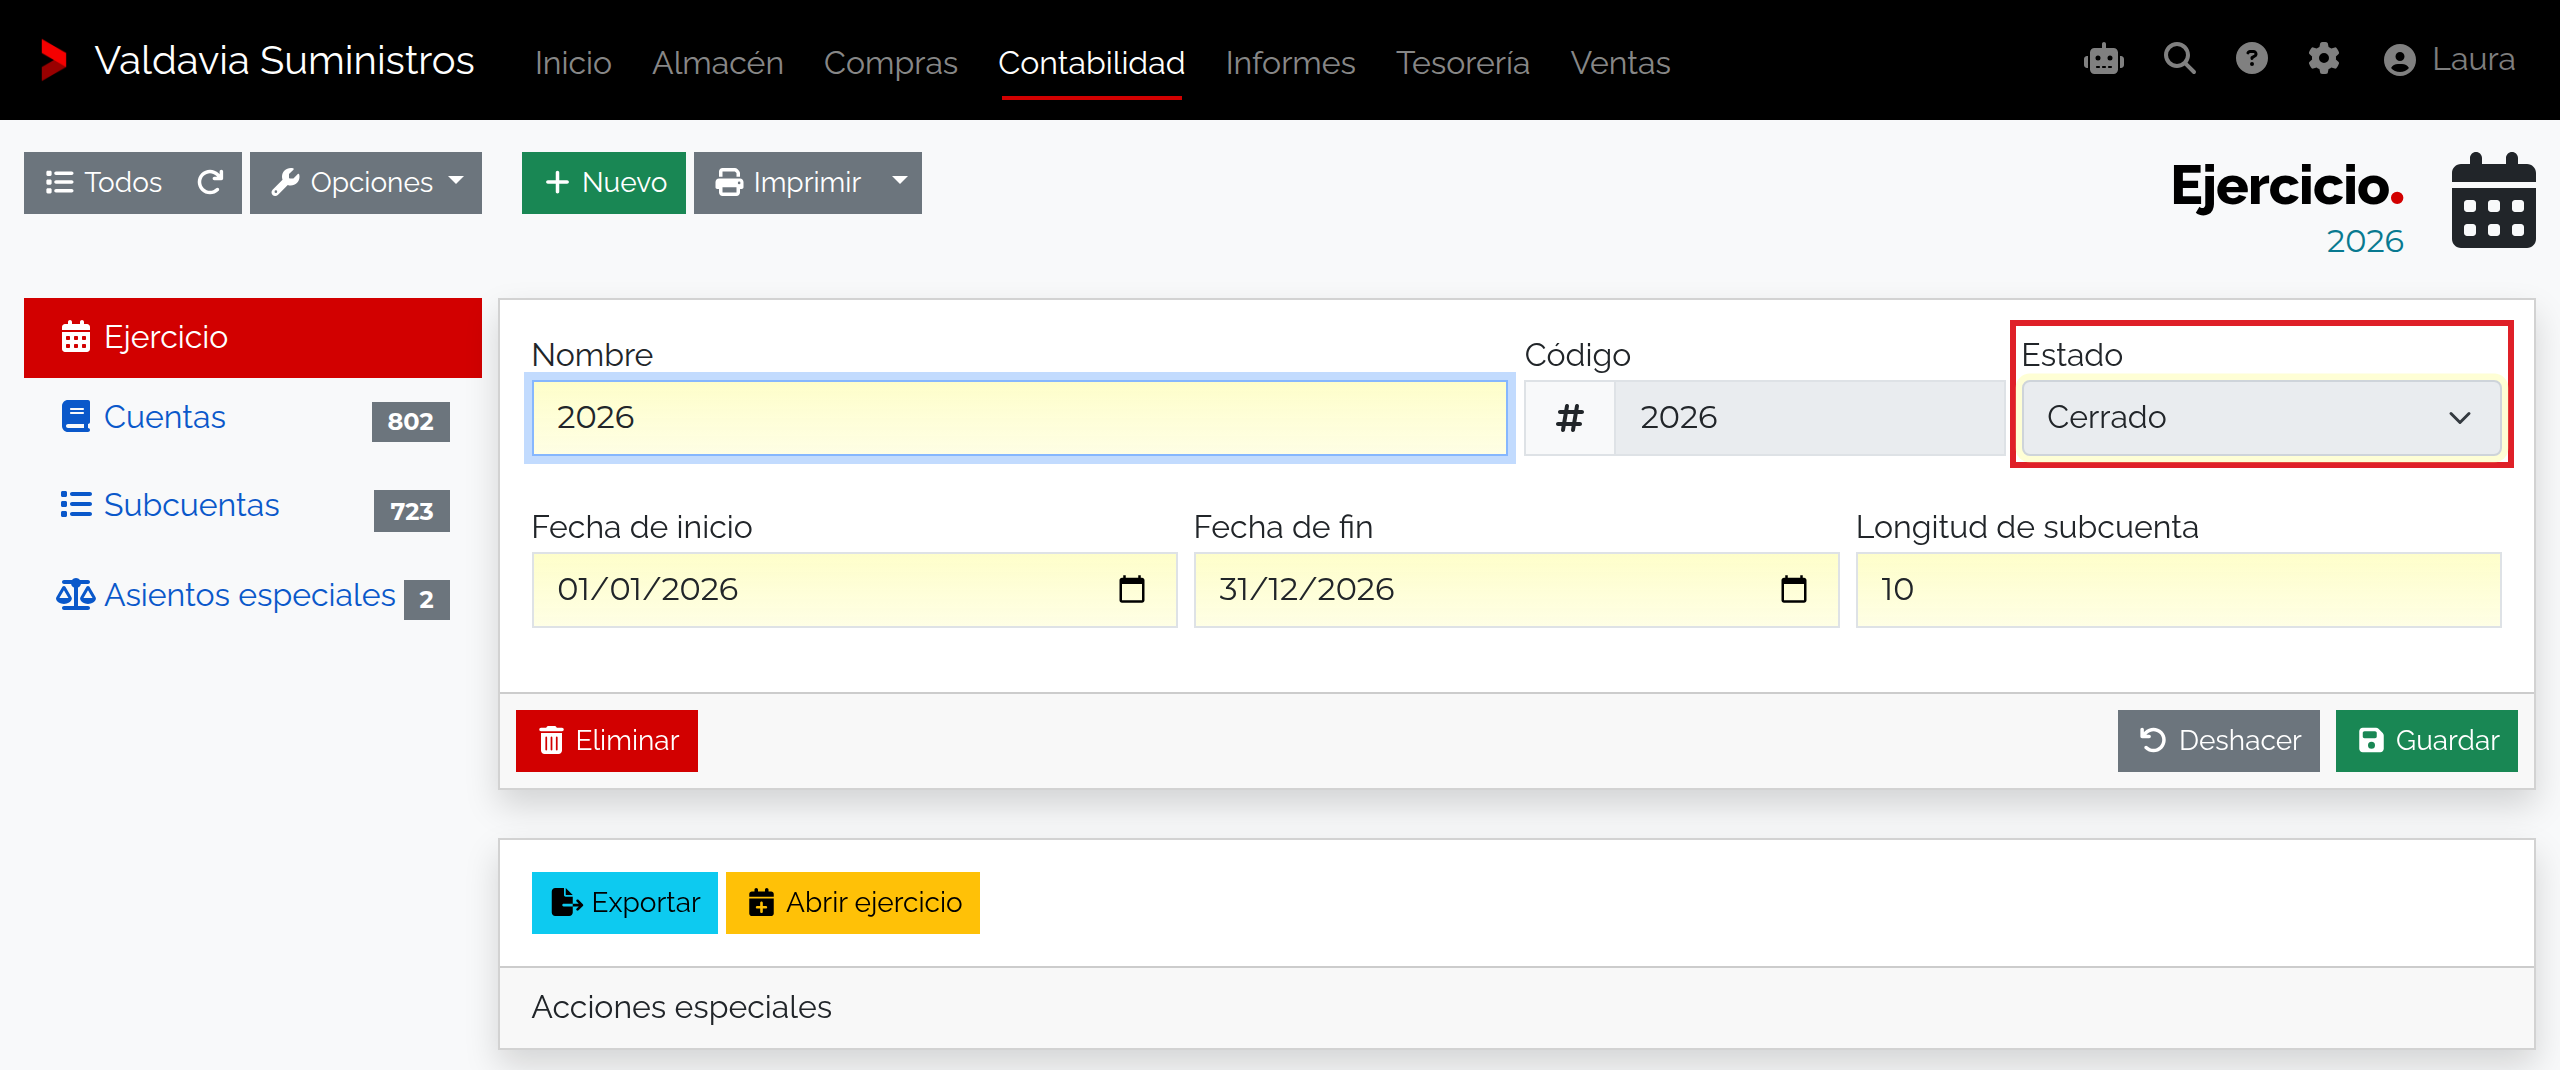Open the Fecha de inicio calendar picker
The width and height of the screenshot is (2560, 1070).
tap(1132, 590)
